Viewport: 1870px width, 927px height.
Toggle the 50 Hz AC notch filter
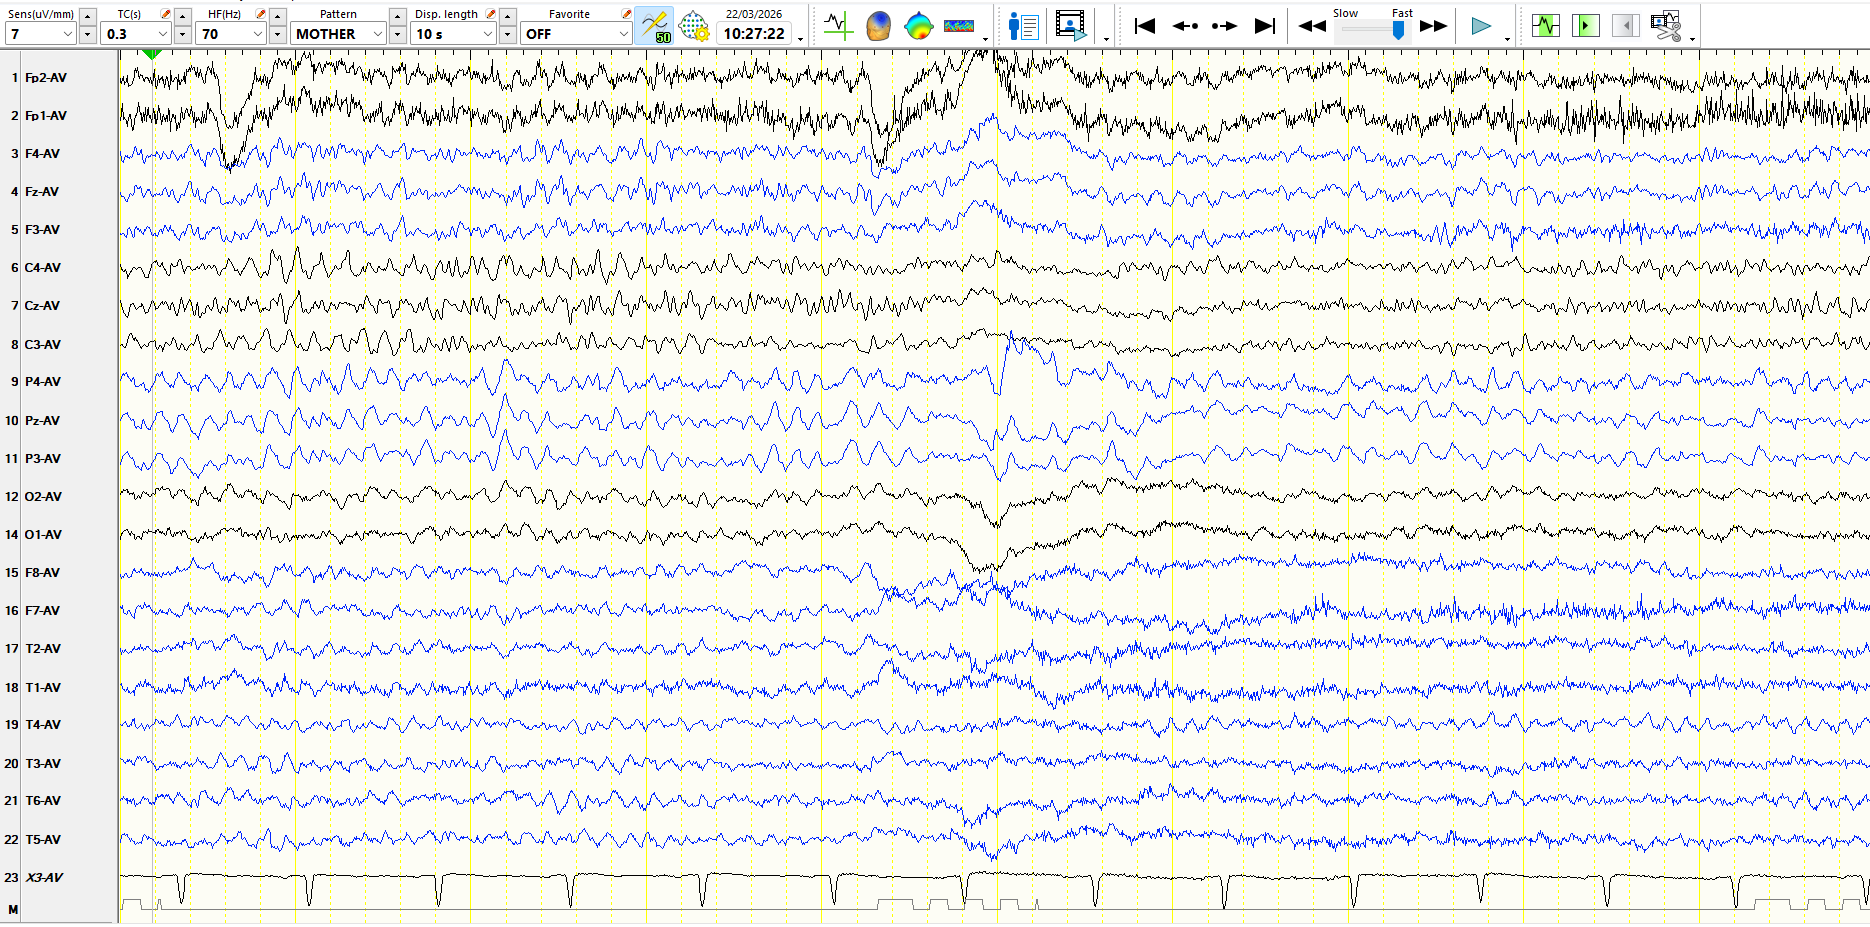pos(655,26)
